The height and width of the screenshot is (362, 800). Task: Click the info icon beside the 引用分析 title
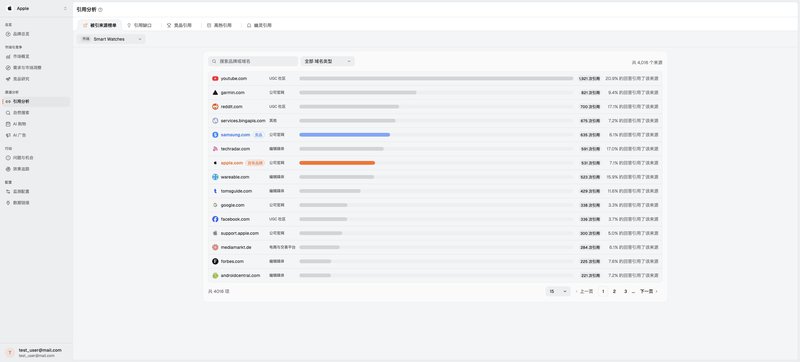pos(101,10)
